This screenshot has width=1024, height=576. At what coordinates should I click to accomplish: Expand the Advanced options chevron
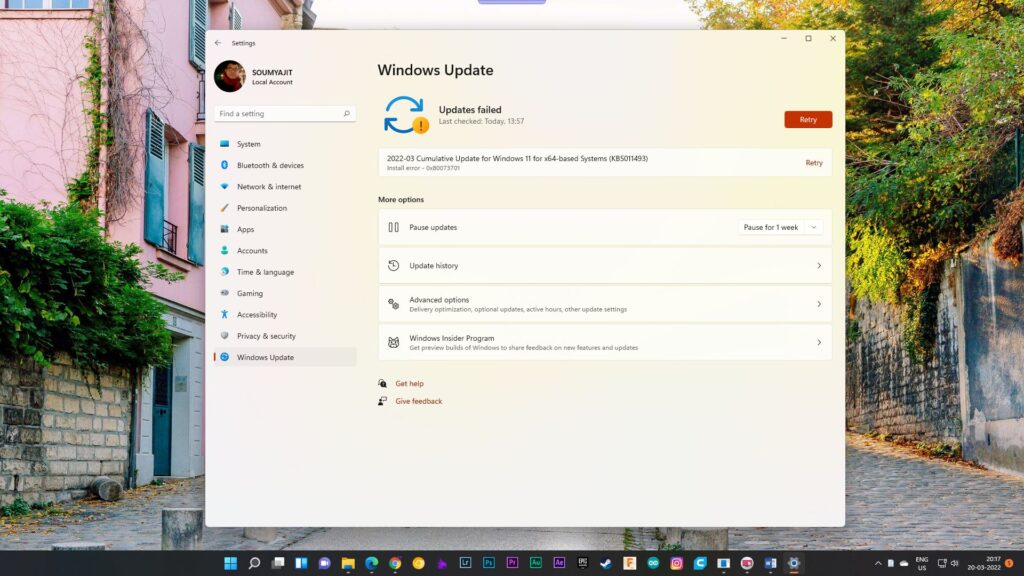pos(819,304)
